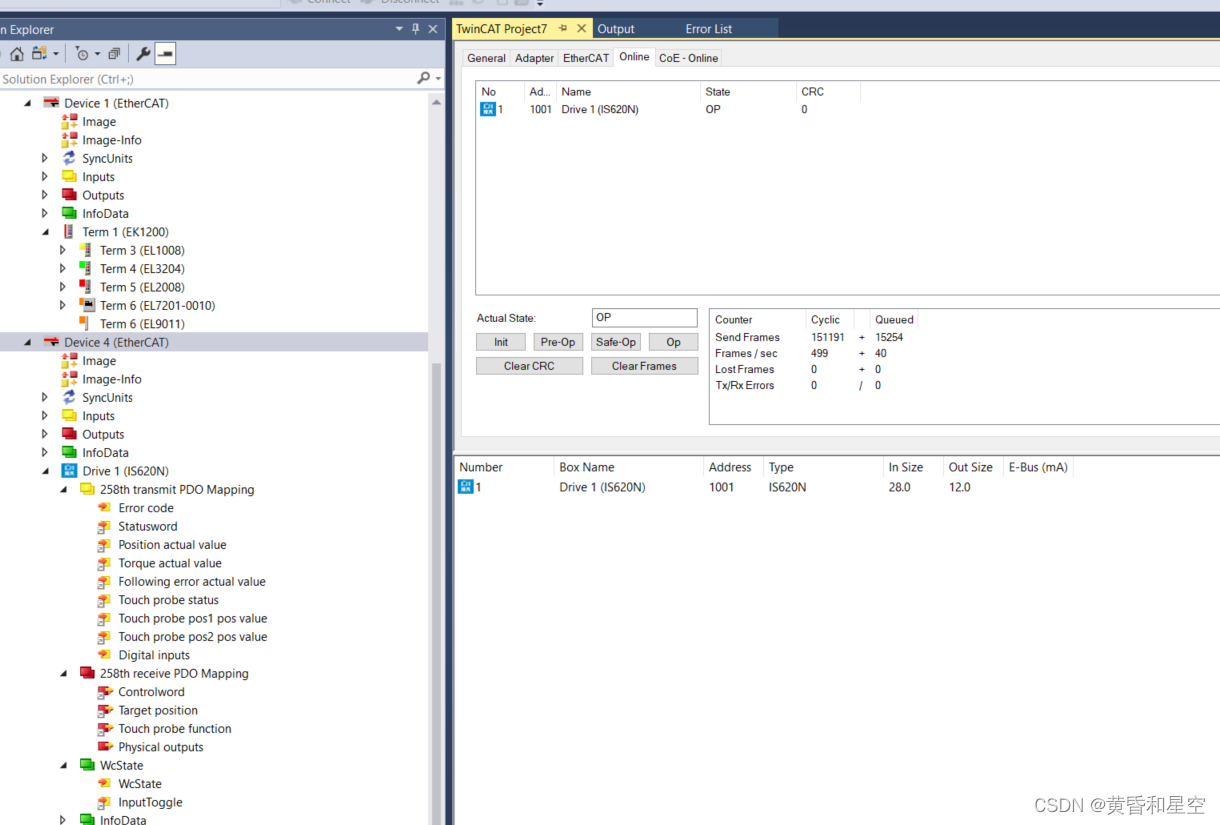Image resolution: width=1220 pixels, height=825 pixels.
Task: Click the E-Bus (mA) column header
Action: [x=1038, y=467]
